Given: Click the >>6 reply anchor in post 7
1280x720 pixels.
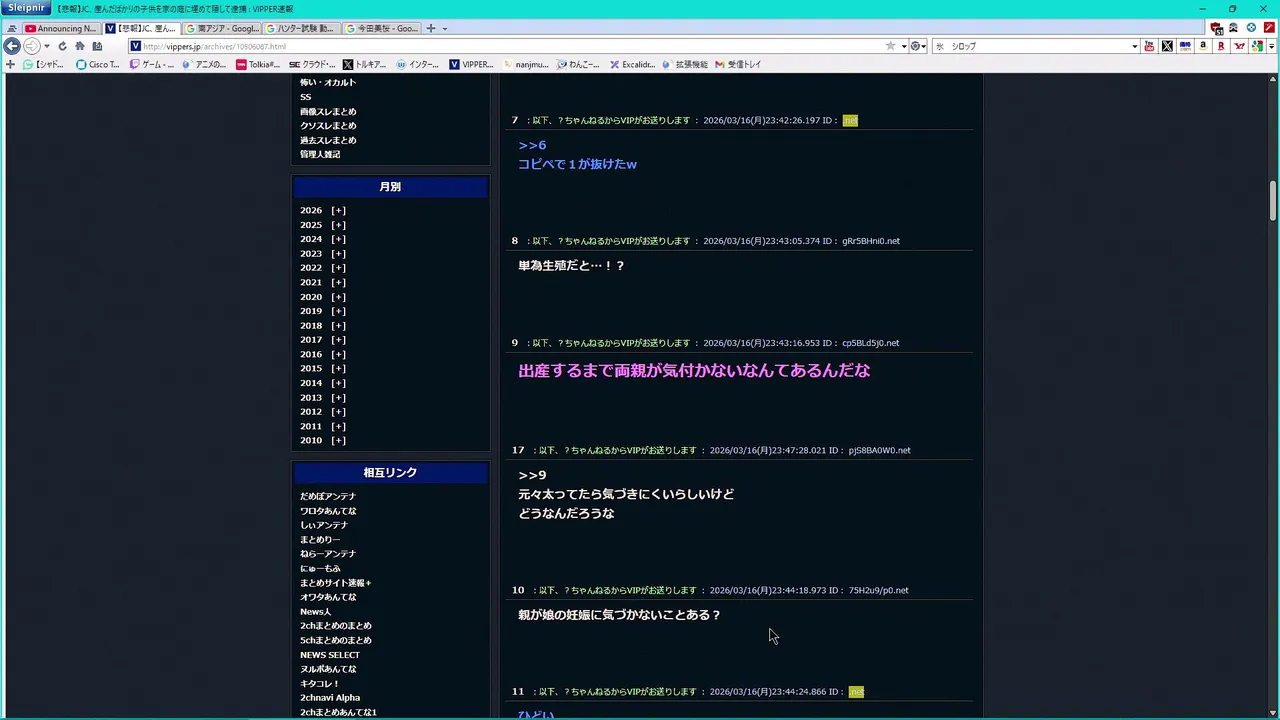Looking at the screenshot, I should (x=532, y=145).
